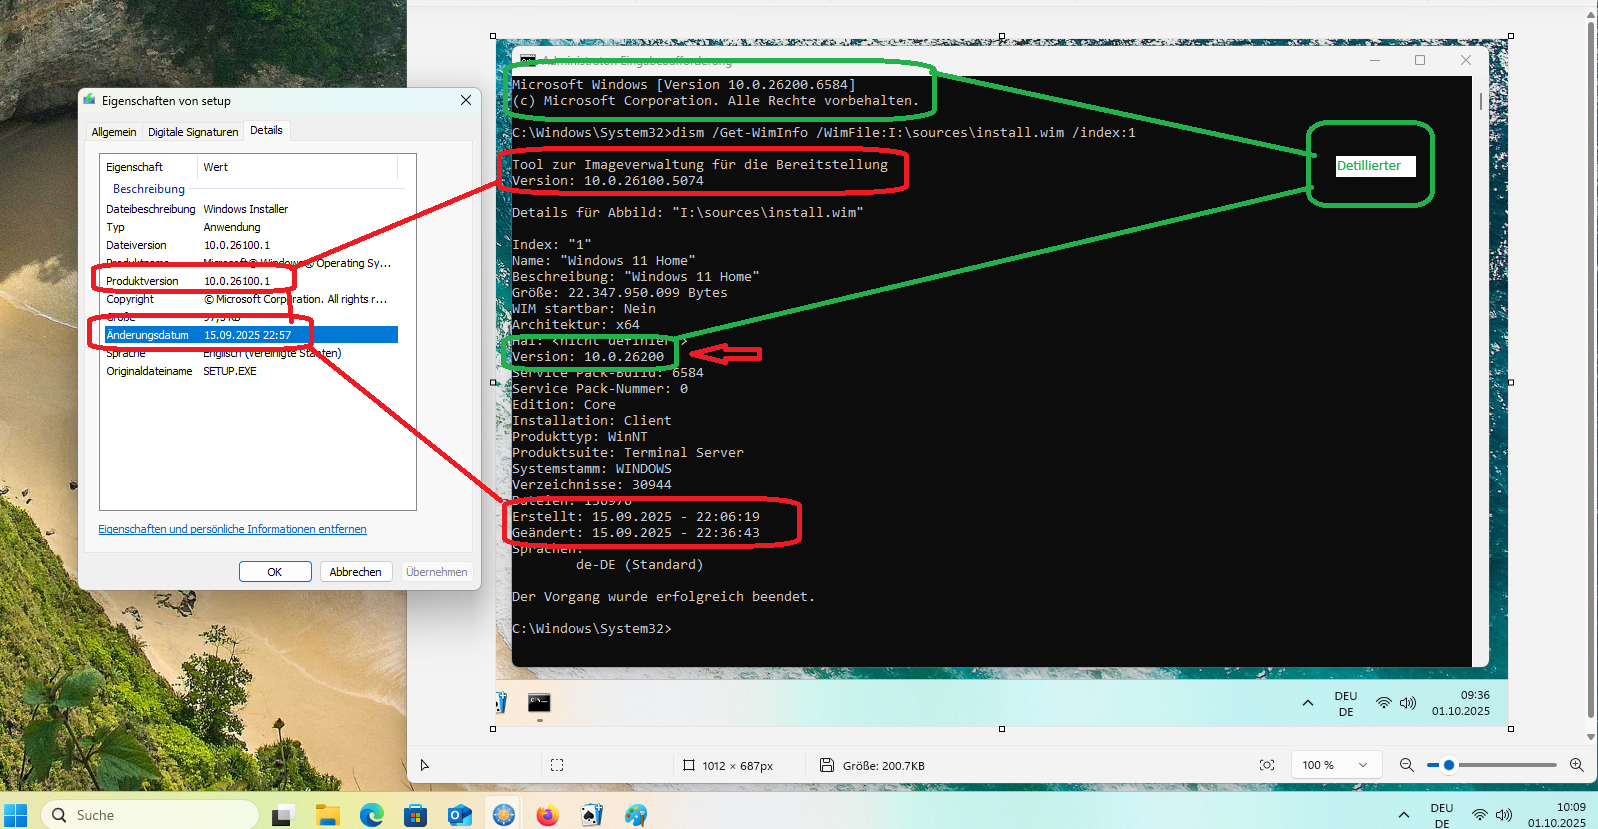Click the taskbar search box
Viewport: 1598px width, 829px height.
tap(150, 815)
